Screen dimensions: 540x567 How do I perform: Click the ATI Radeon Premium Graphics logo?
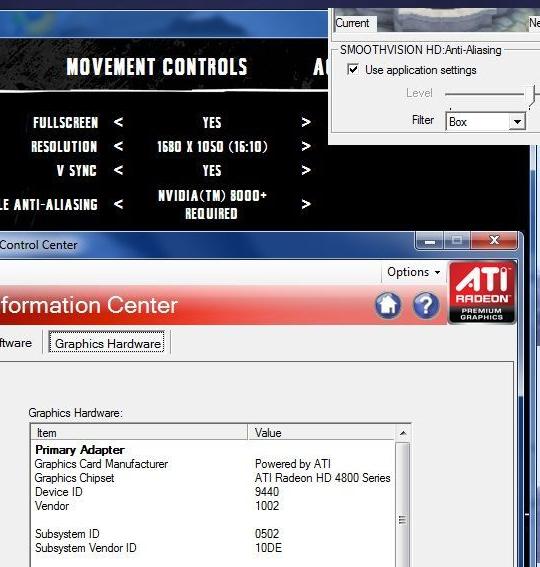coord(482,292)
